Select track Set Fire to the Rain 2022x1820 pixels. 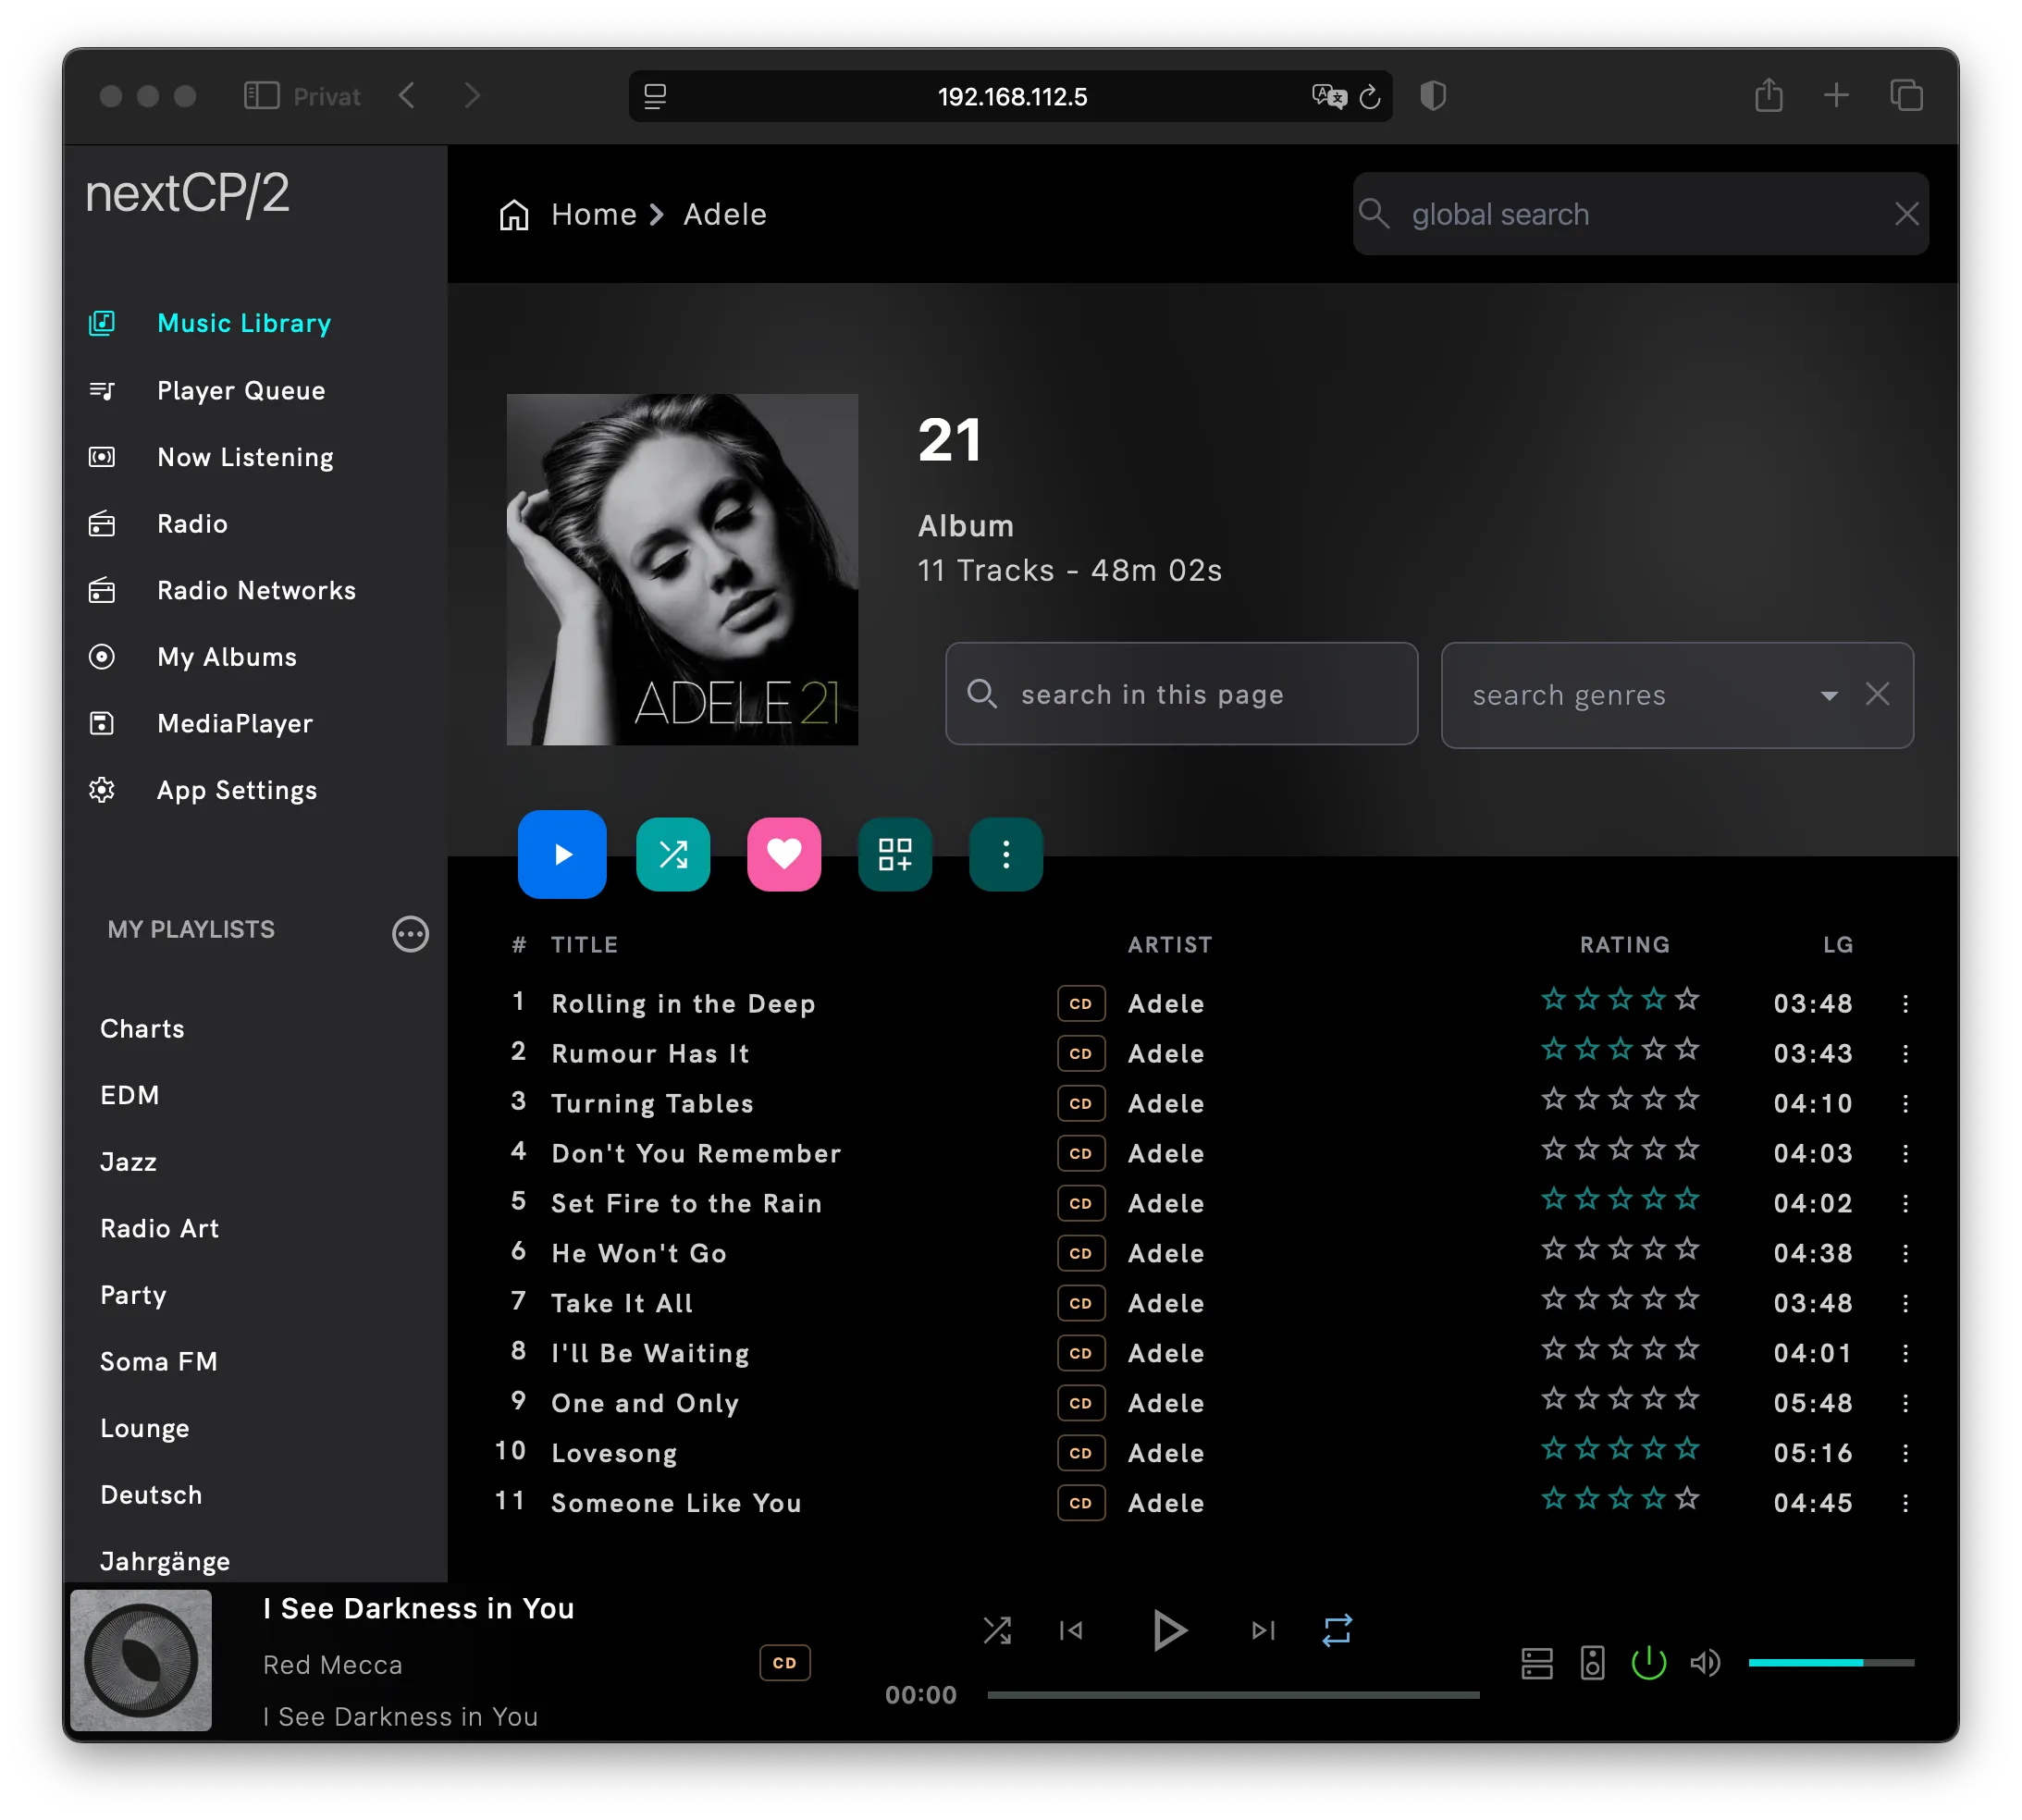pos(687,1203)
